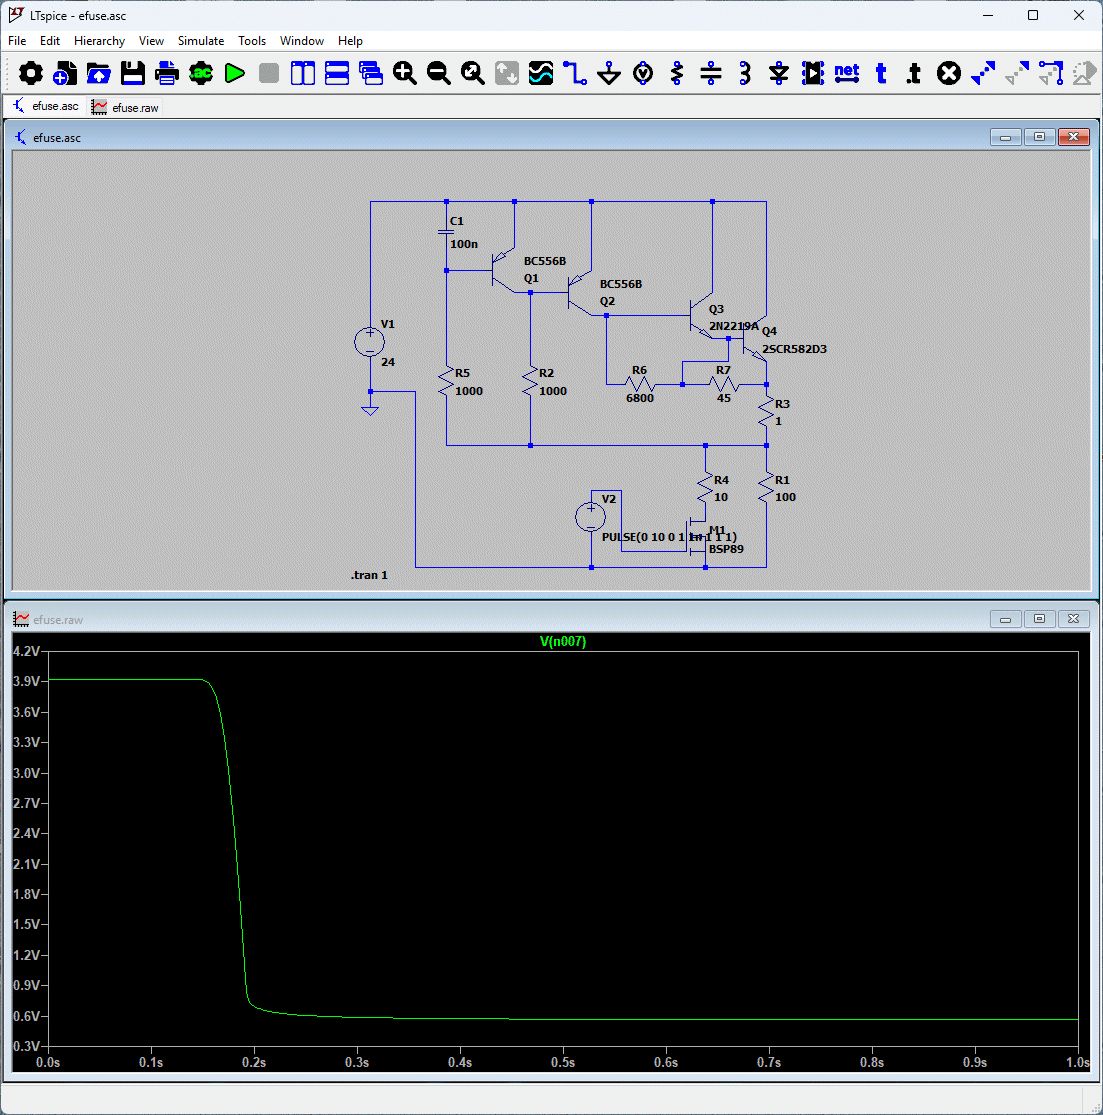Image resolution: width=1103 pixels, height=1115 pixels.
Task: Open the settings gear in the toolbar
Action: (x=31, y=73)
